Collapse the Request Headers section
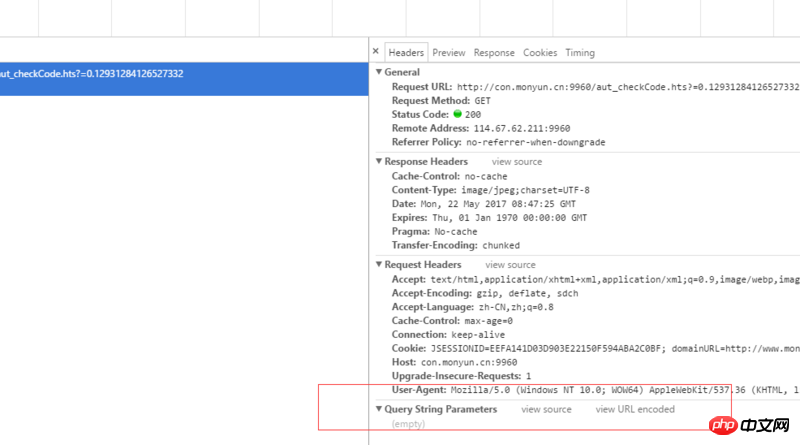 pos(379,264)
